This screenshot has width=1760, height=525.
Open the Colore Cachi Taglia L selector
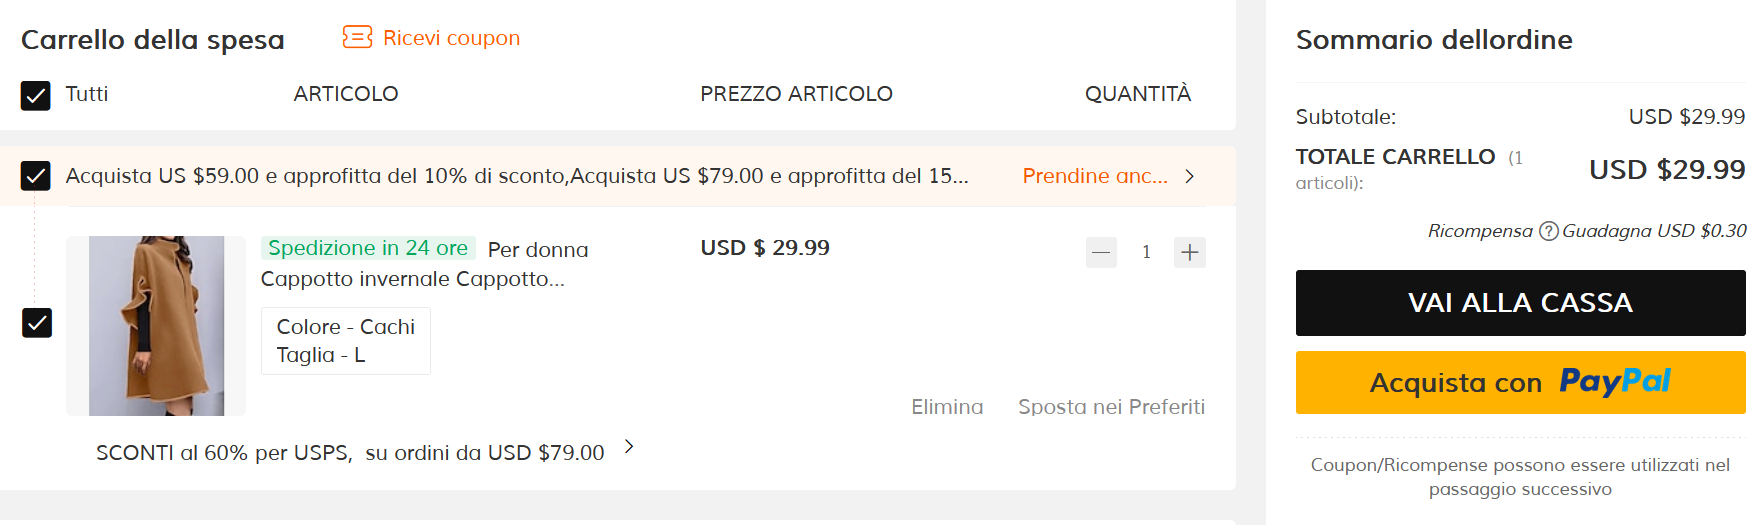(x=345, y=341)
